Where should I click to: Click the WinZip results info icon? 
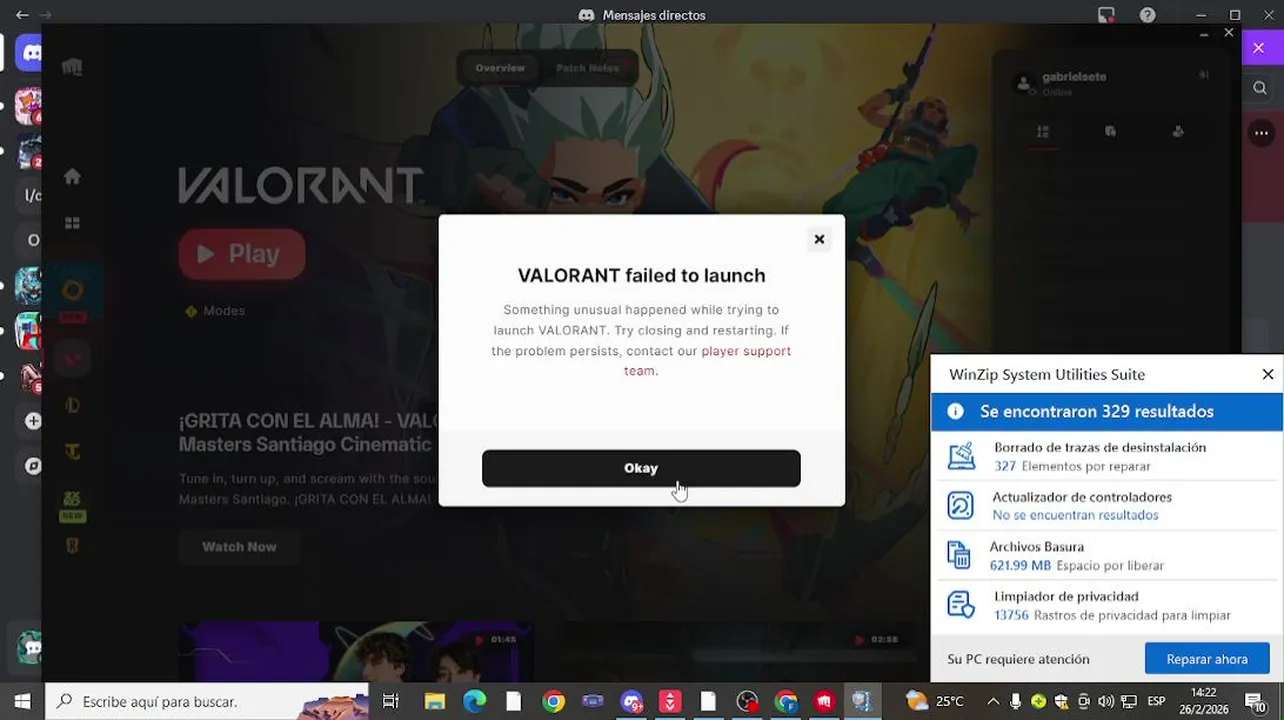point(955,411)
